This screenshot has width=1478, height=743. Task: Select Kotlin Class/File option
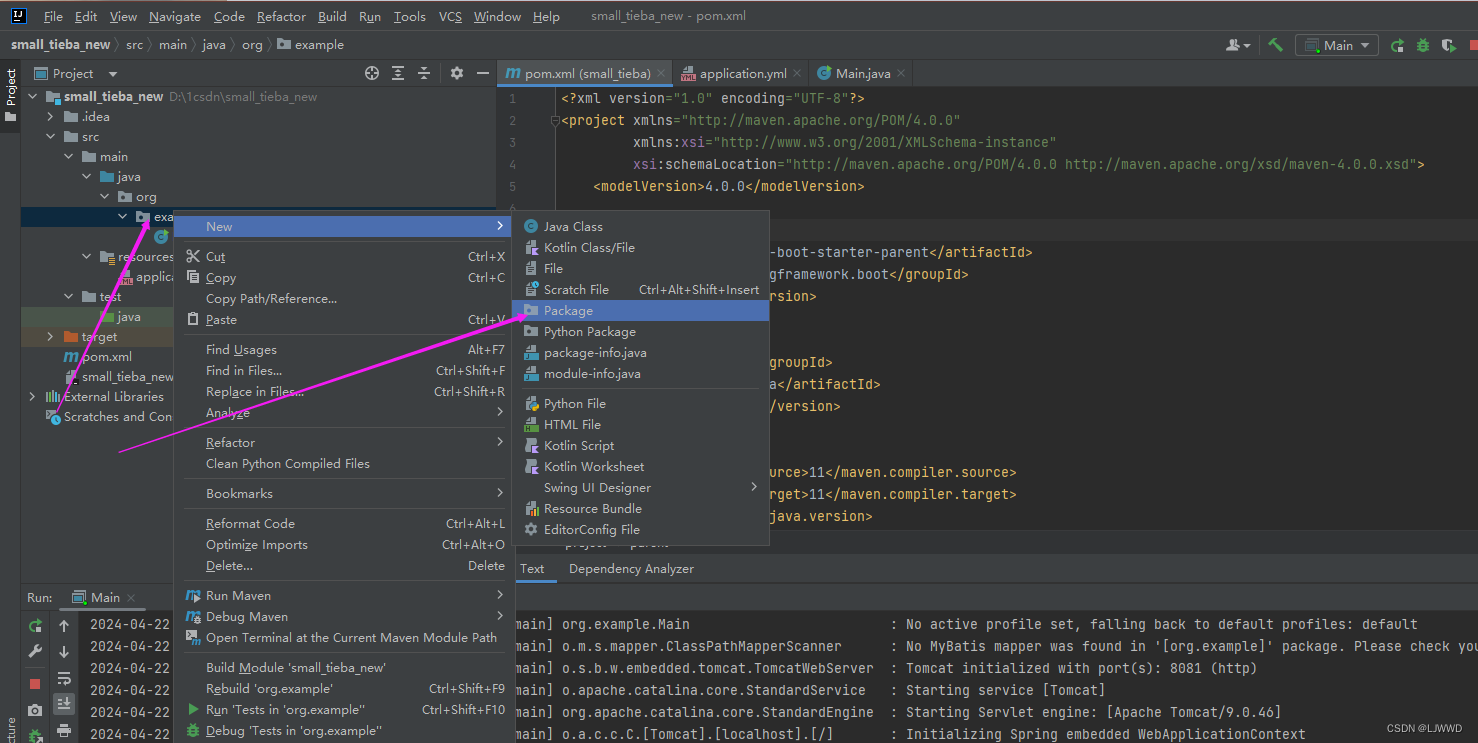(641, 248)
